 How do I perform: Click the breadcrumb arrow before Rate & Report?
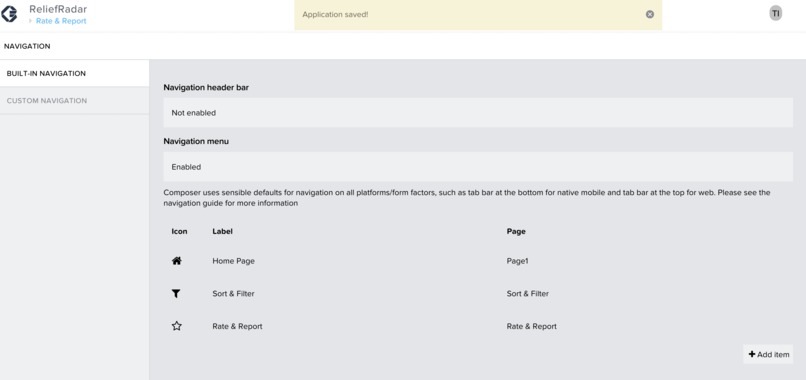point(31,21)
